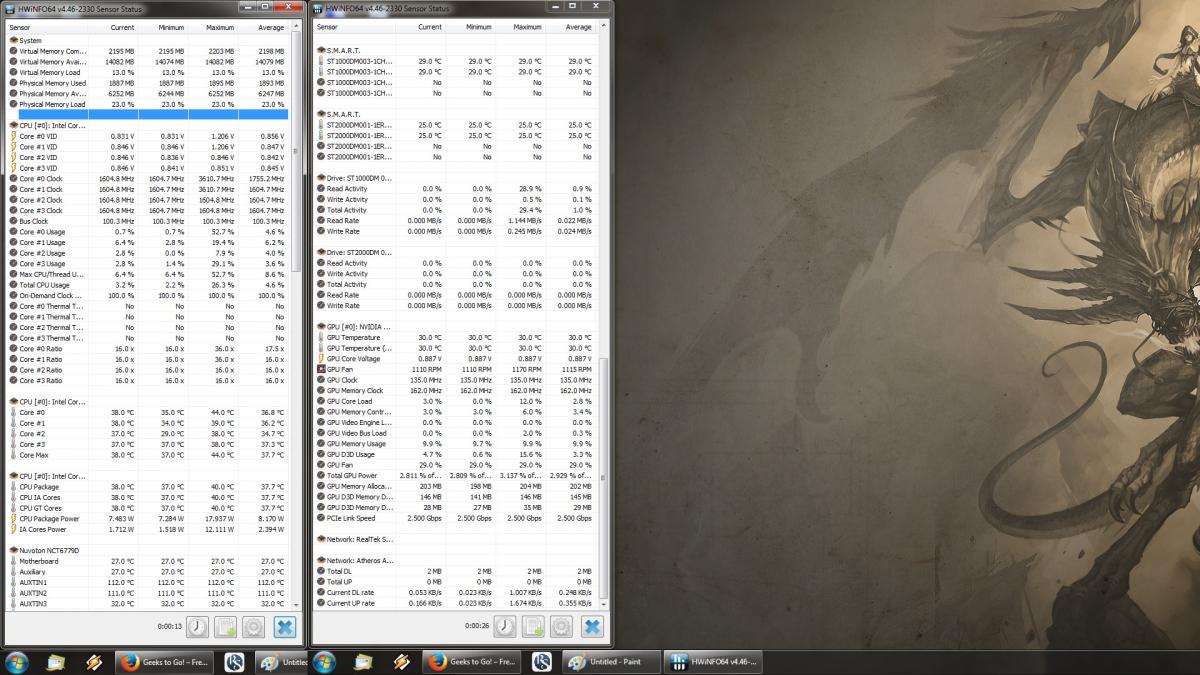Click the Core #0 VID sensor icon

13,136
